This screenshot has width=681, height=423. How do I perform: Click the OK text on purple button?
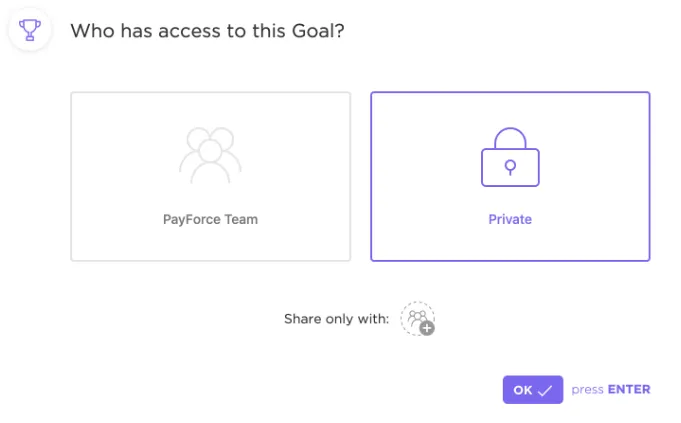coord(522,390)
